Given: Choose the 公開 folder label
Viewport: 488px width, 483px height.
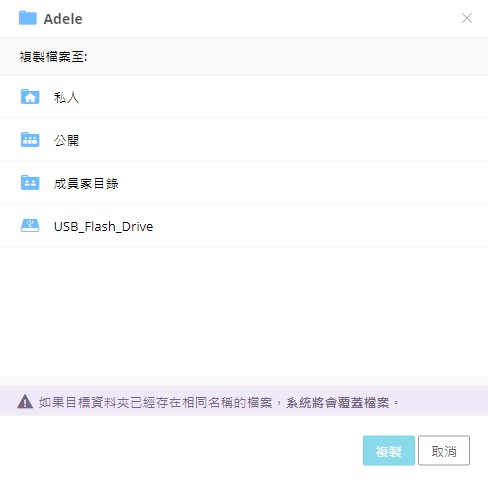Looking at the screenshot, I should 66,140.
